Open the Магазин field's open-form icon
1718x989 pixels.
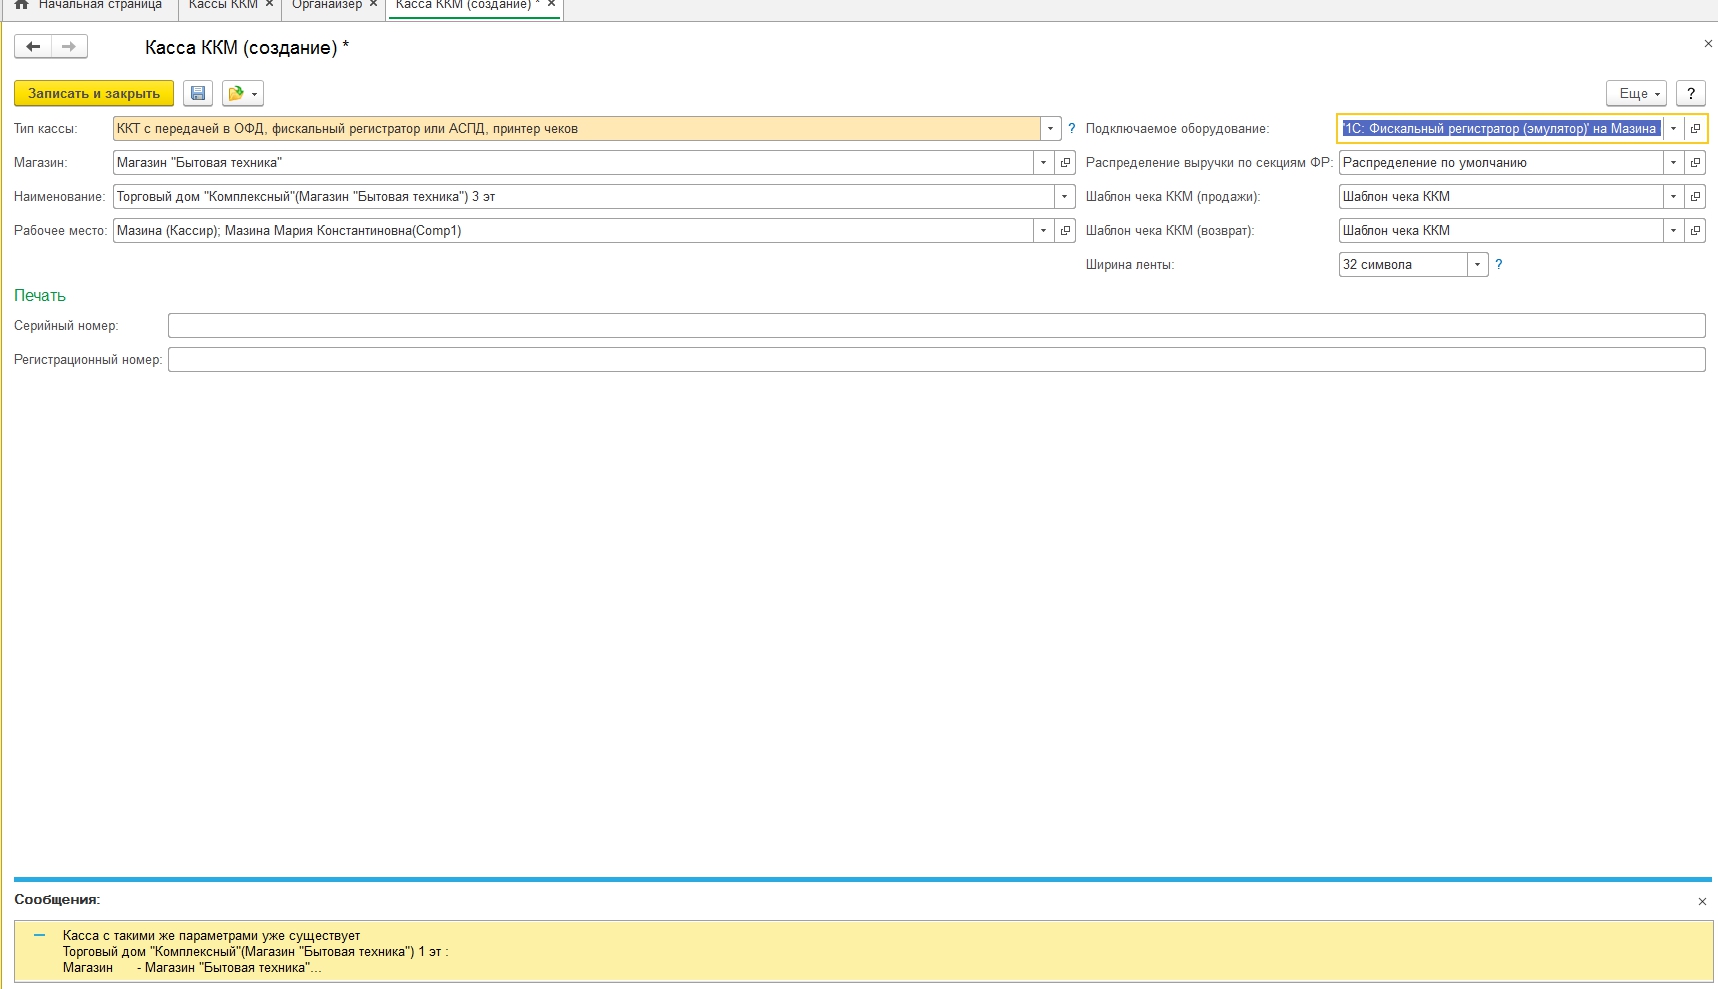coord(1066,162)
